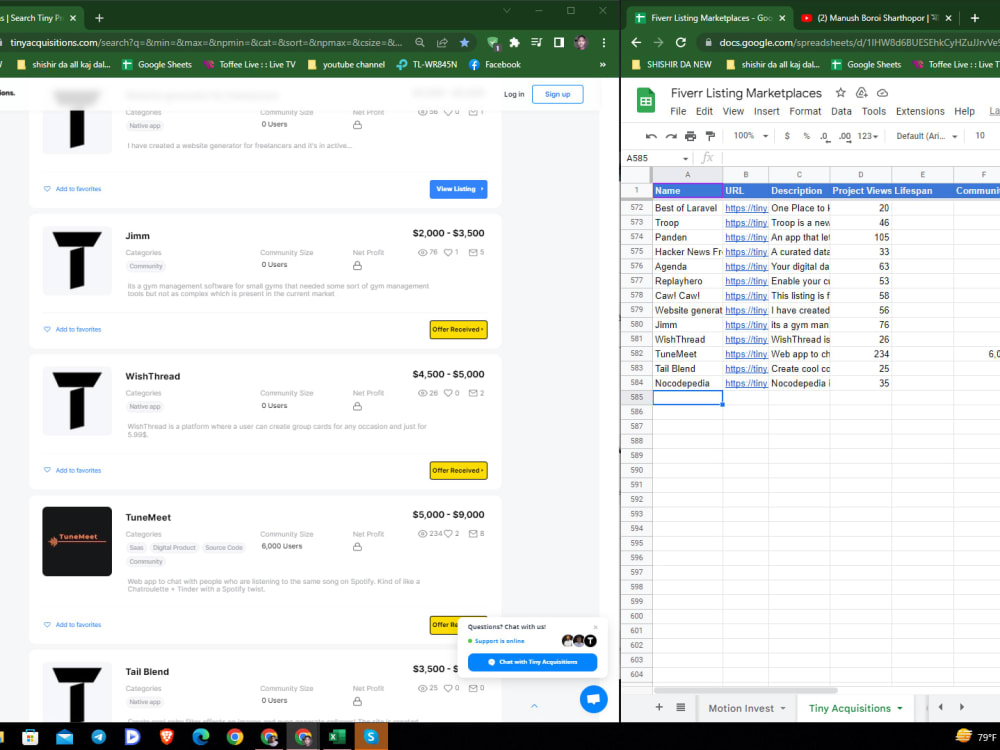Click the cloud save status icon

[882, 93]
